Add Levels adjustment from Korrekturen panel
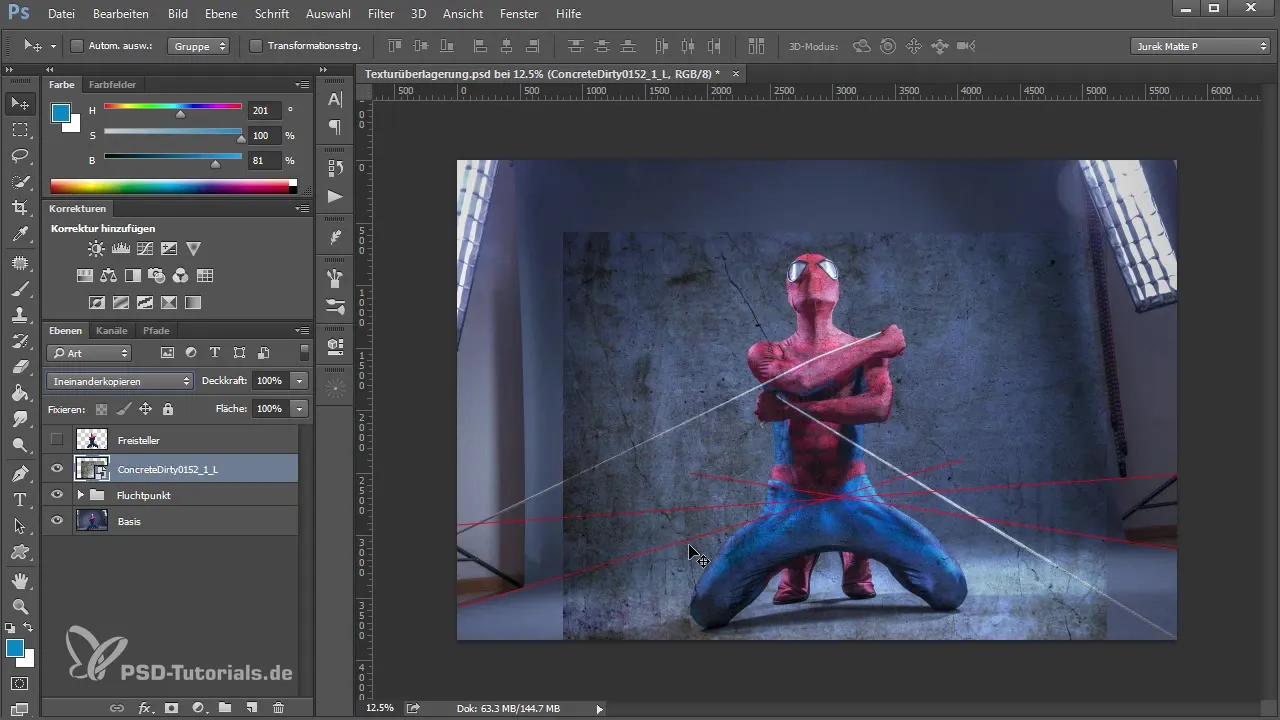 click(120, 248)
